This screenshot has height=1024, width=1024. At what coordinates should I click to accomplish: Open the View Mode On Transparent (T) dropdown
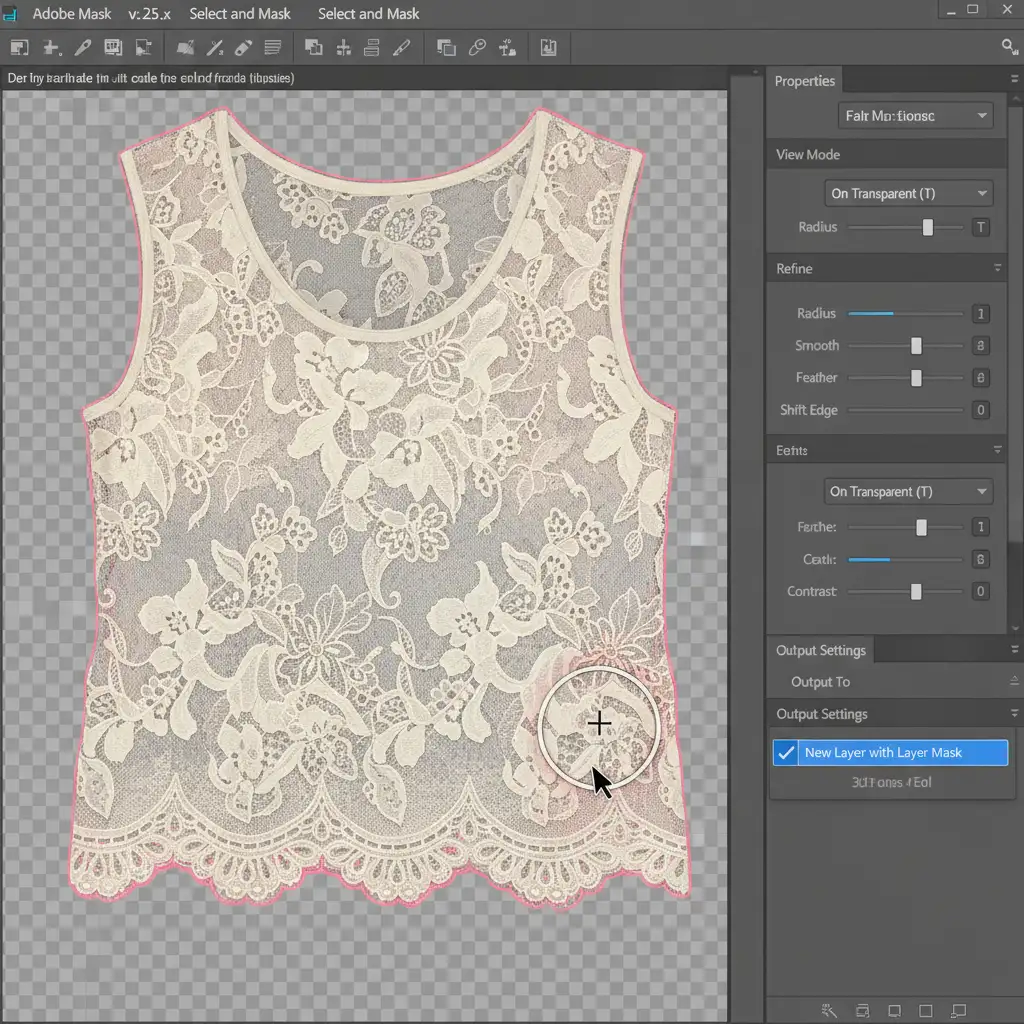pos(908,193)
